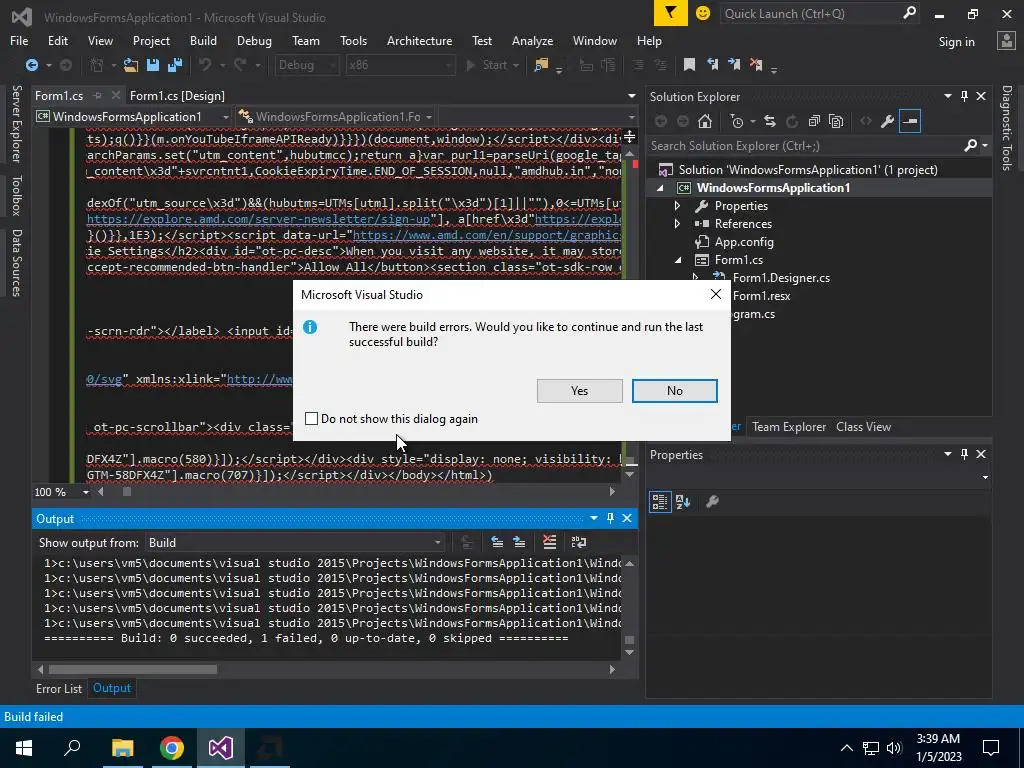
Task: Click the Find in Files toolbar icon
Action: pyautogui.click(x=541, y=65)
